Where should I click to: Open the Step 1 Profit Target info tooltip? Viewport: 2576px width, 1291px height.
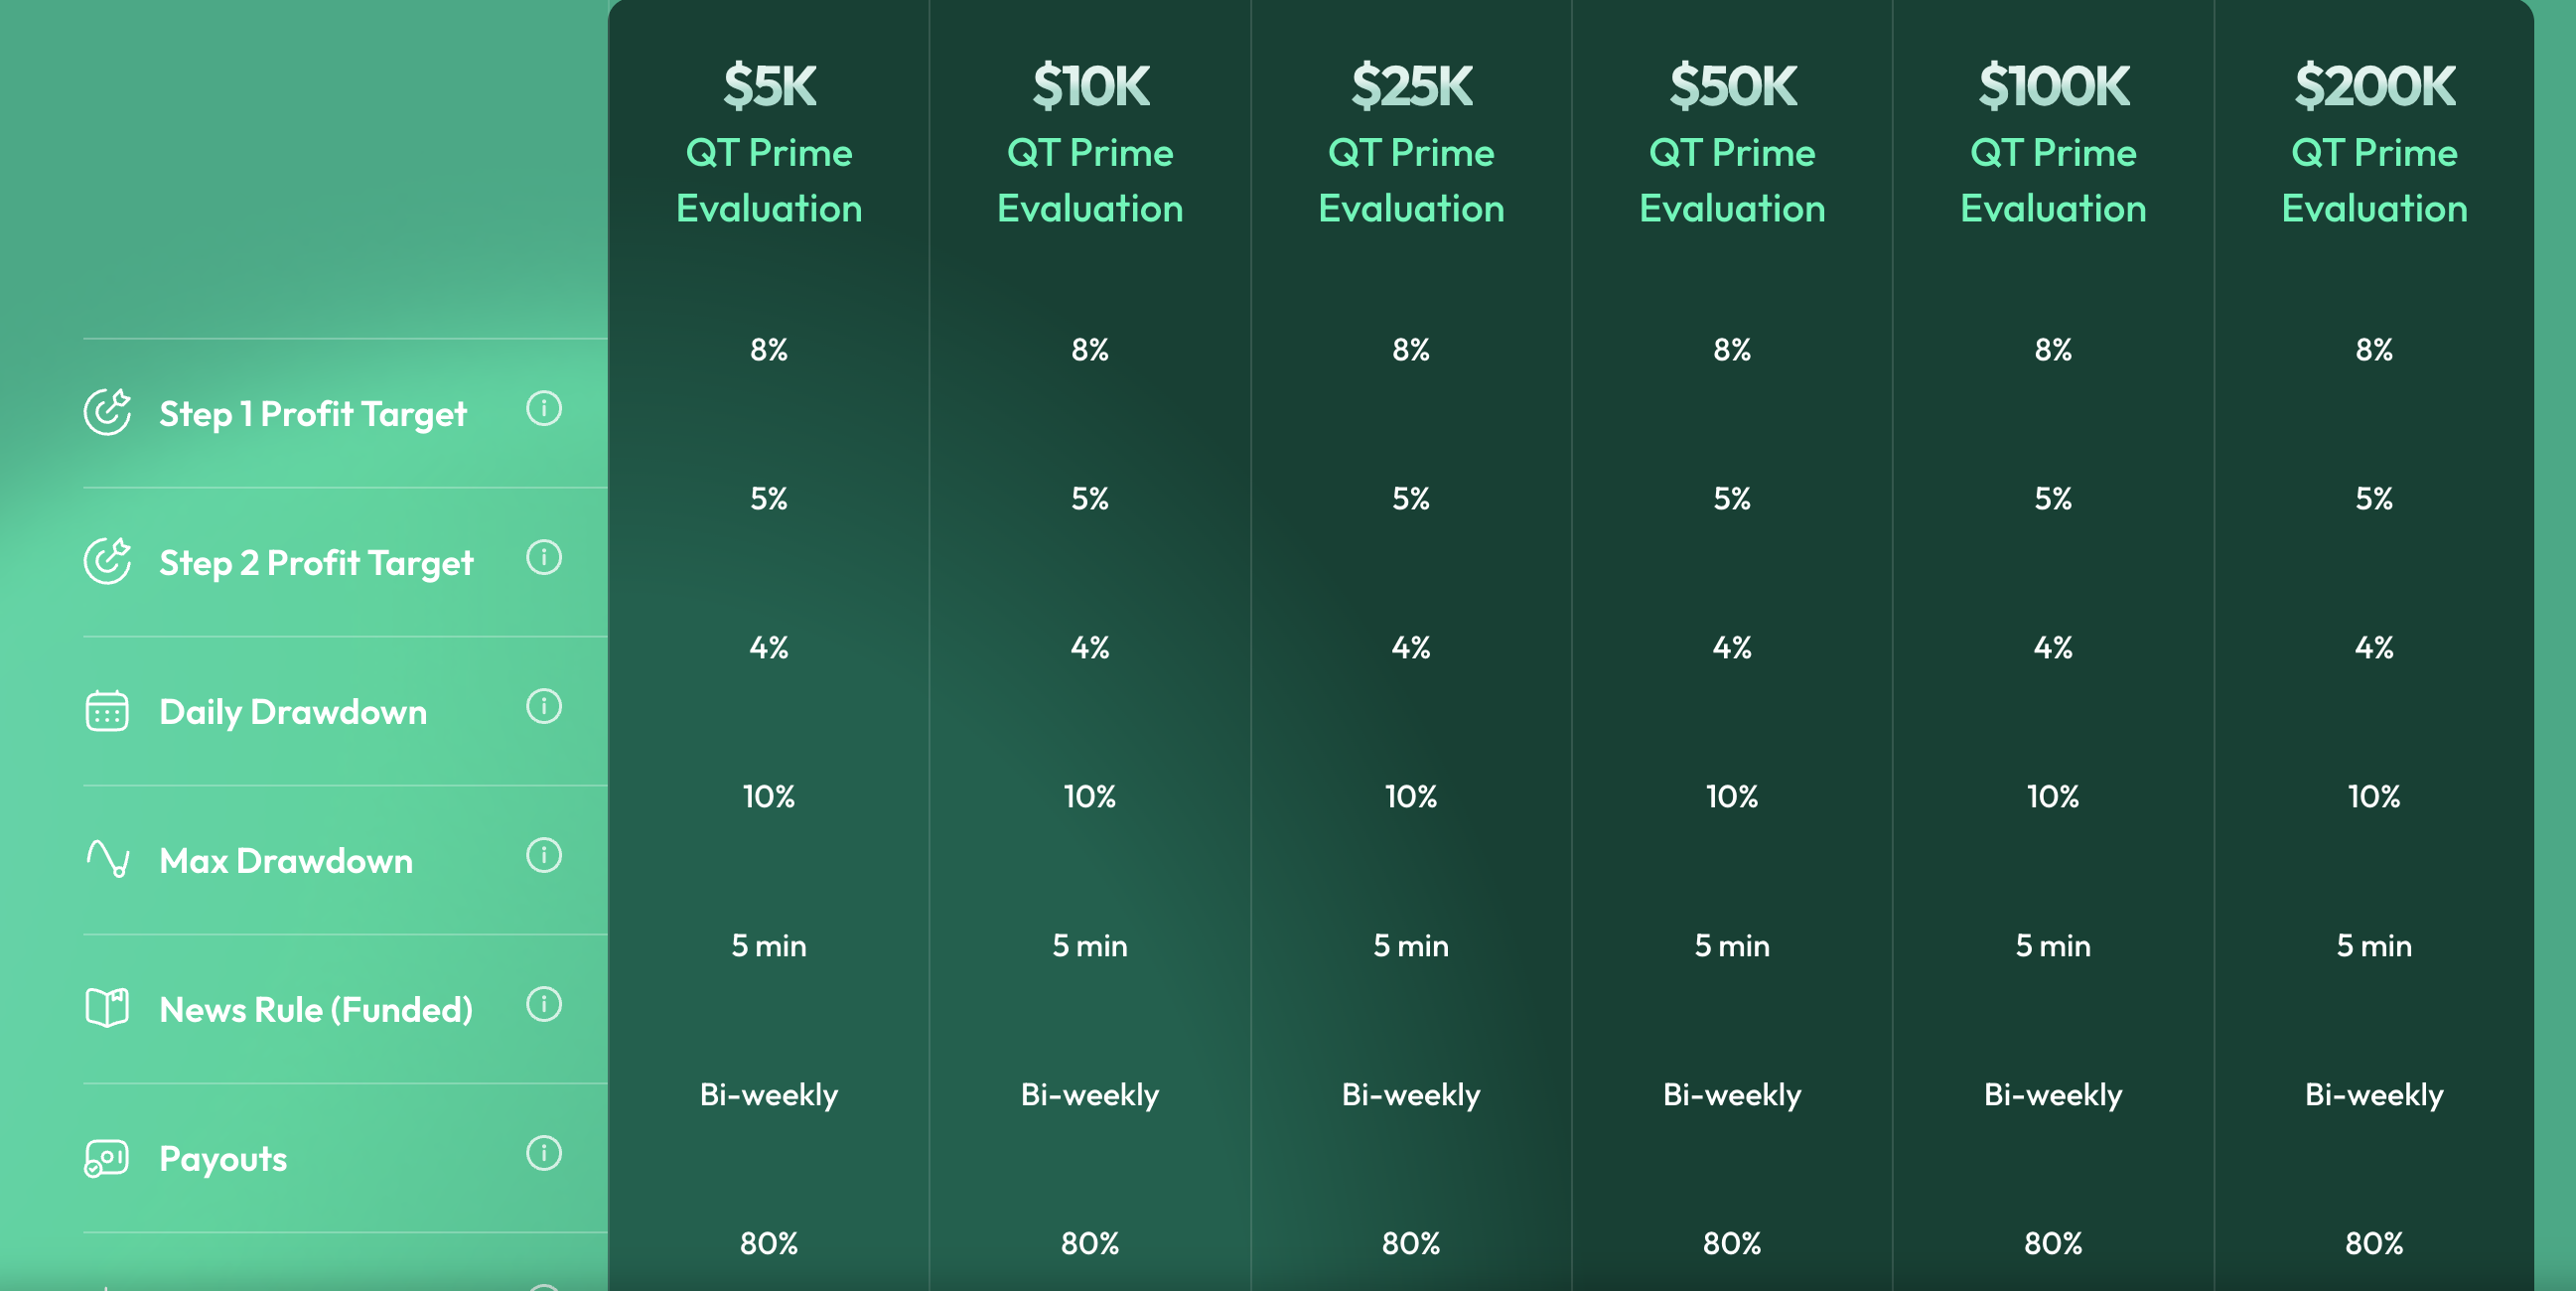(x=544, y=409)
